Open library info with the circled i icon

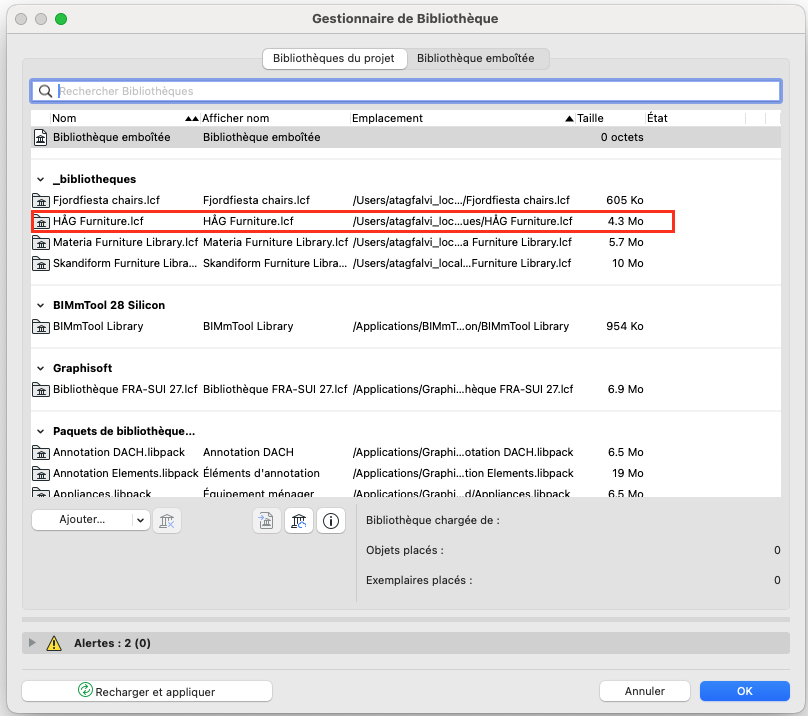(331, 521)
